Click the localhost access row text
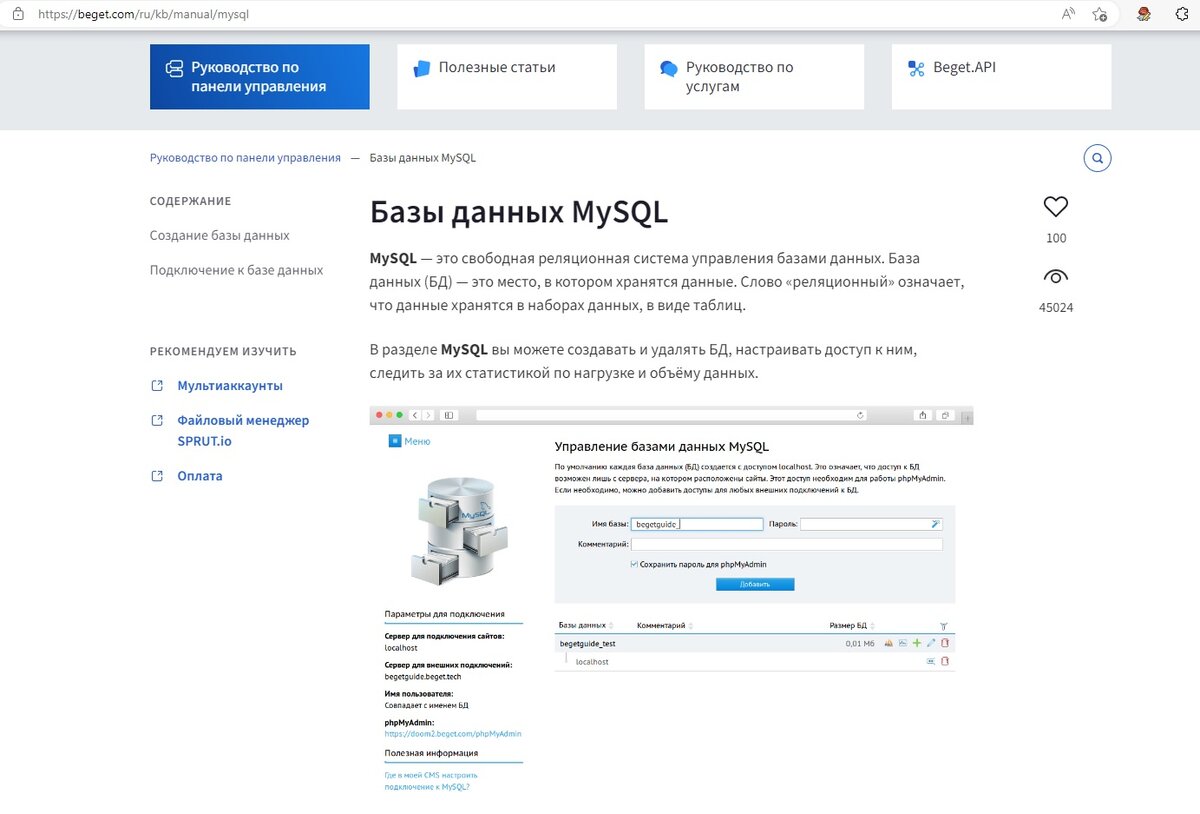Screen dimensions: 1200x814 pos(592,662)
